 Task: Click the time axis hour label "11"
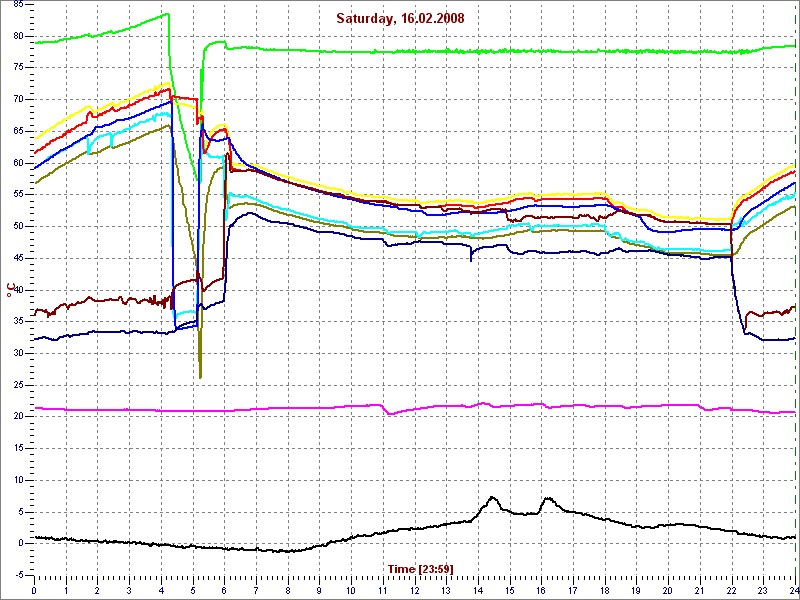click(383, 589)
